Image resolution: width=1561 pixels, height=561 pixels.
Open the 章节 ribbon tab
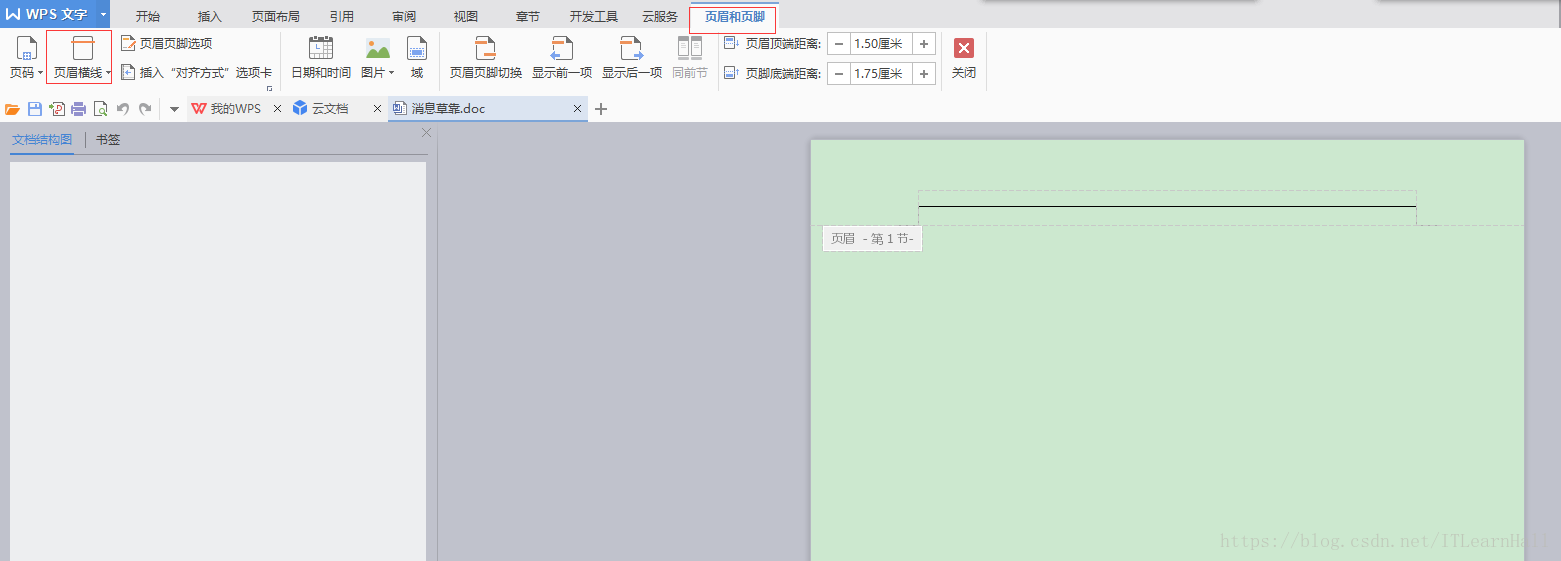[528, 17]
